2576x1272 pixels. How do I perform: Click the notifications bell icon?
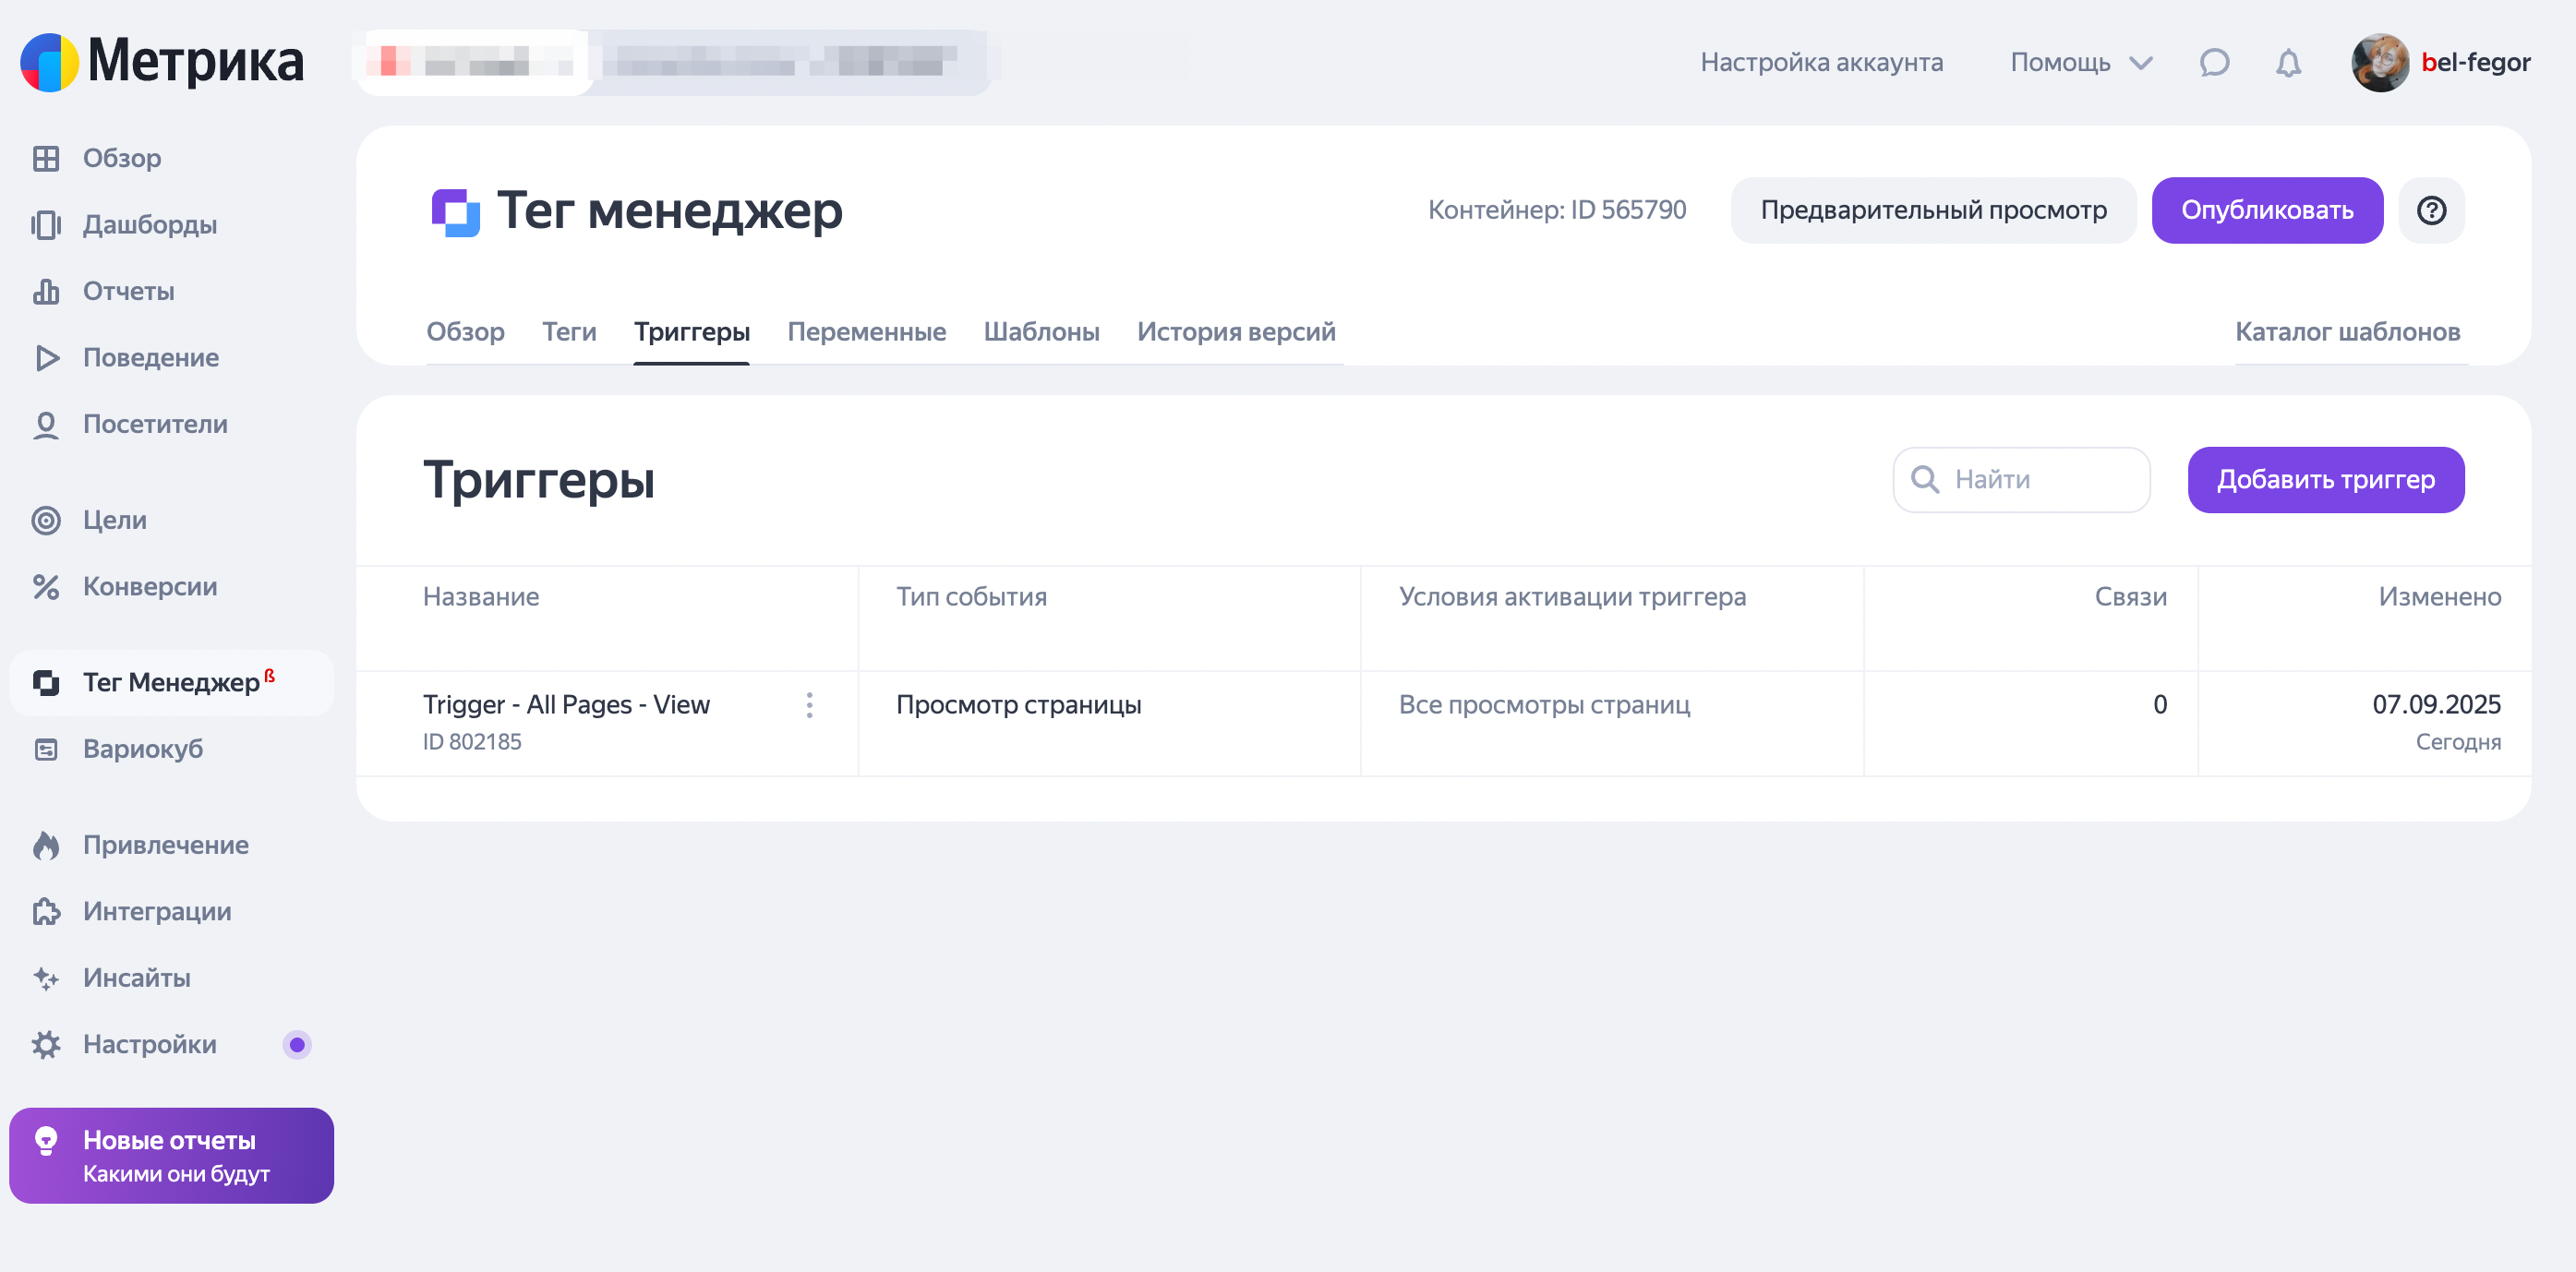pos(2288,63)
